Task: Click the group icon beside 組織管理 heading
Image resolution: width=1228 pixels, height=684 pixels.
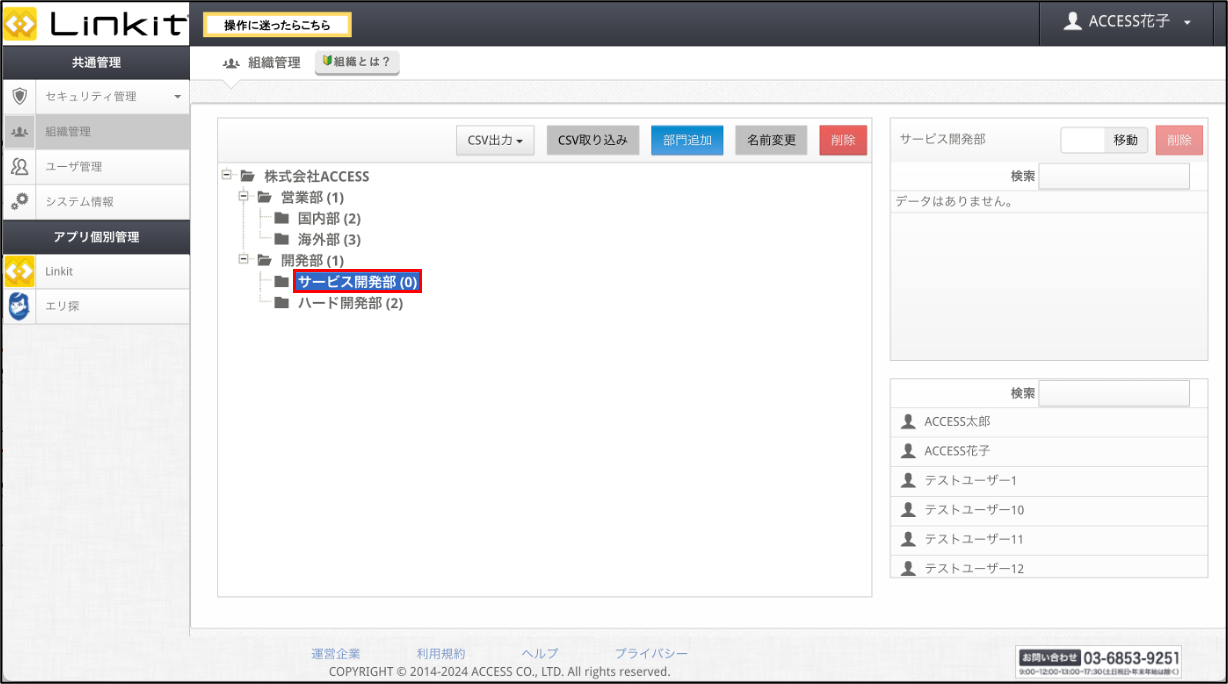Action: (231, 62)
